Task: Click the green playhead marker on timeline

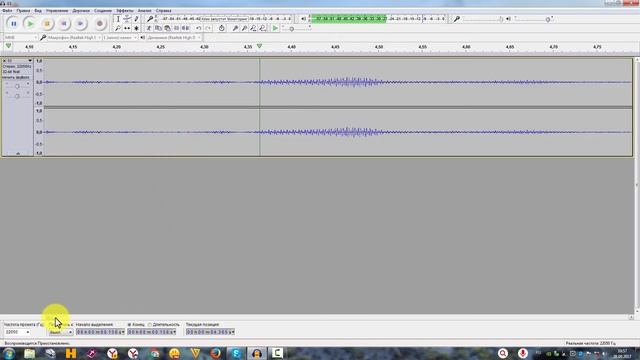Action: 259,47
